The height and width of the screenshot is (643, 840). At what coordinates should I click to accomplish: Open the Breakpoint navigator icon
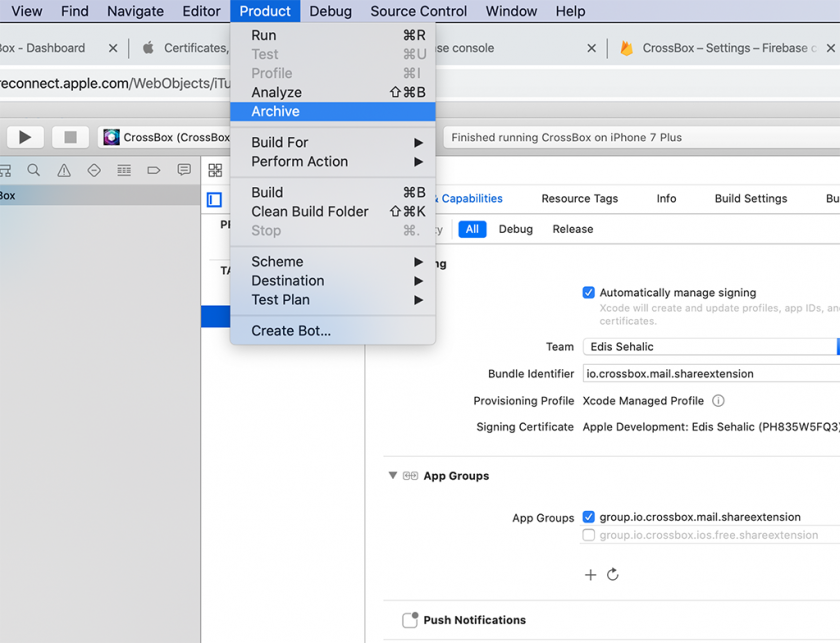154,170
